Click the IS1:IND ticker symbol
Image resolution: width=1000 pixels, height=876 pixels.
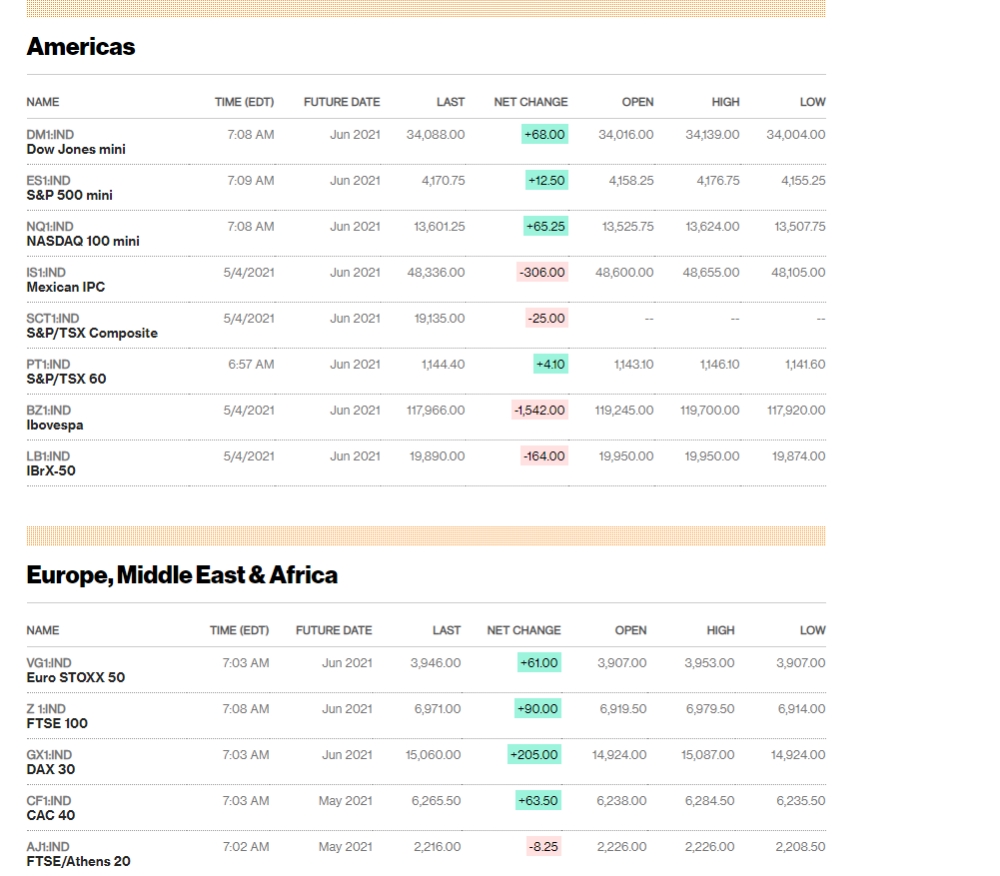tap(46, 272)
